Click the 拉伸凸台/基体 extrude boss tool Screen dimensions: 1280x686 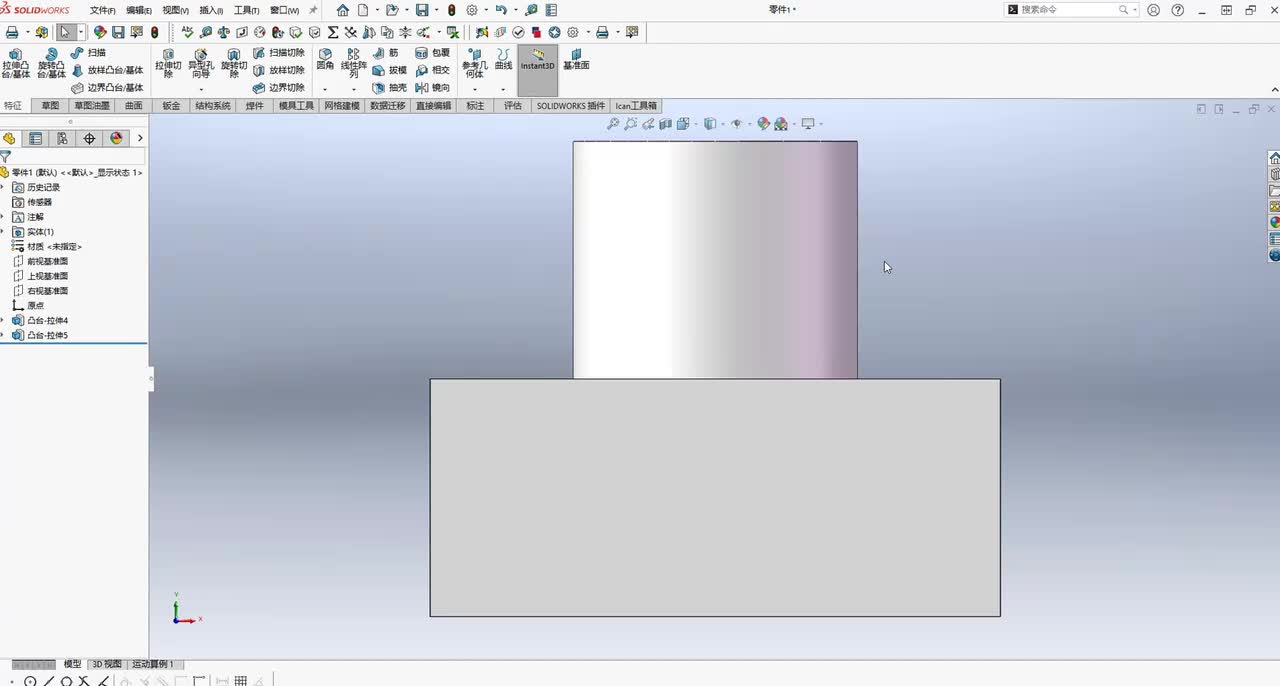pyautogui.click(x=16, y=63)
